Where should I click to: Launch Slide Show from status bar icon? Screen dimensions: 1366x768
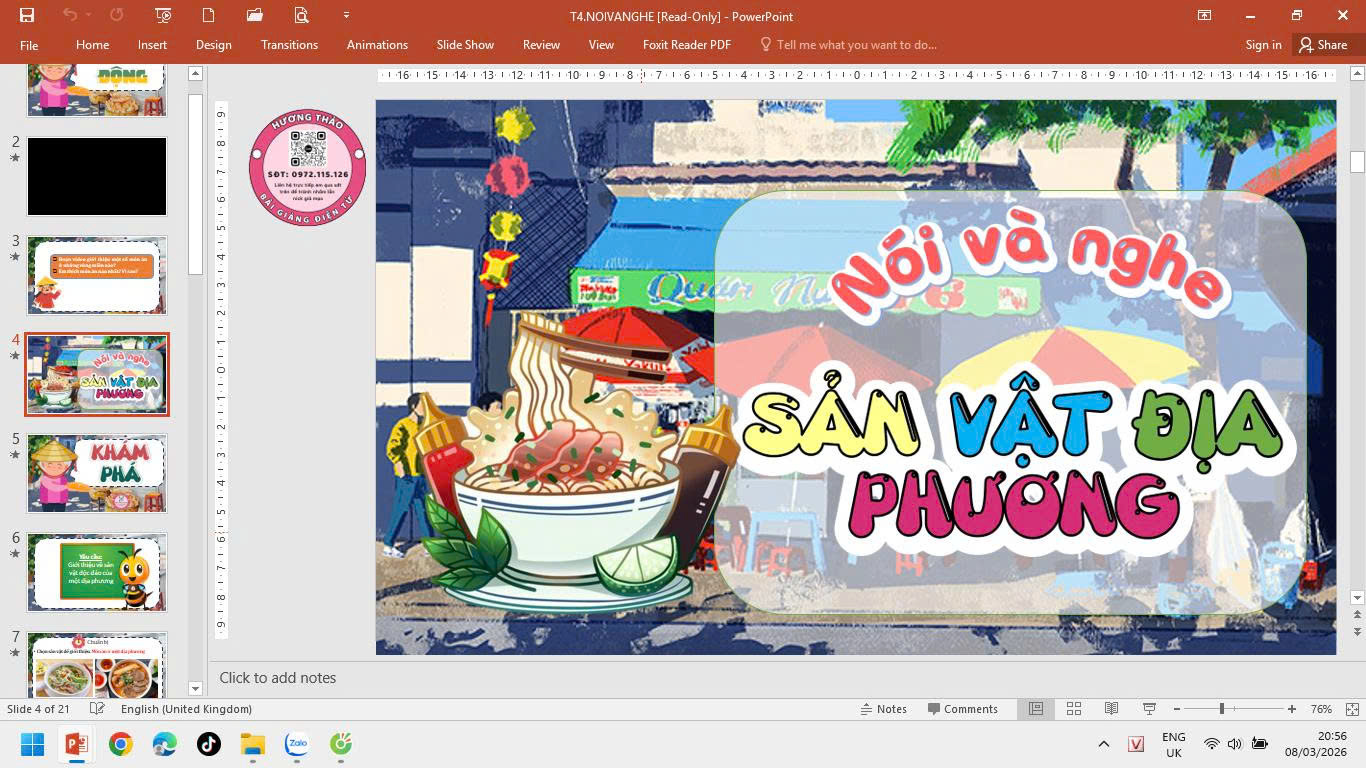click(1149, 709)
